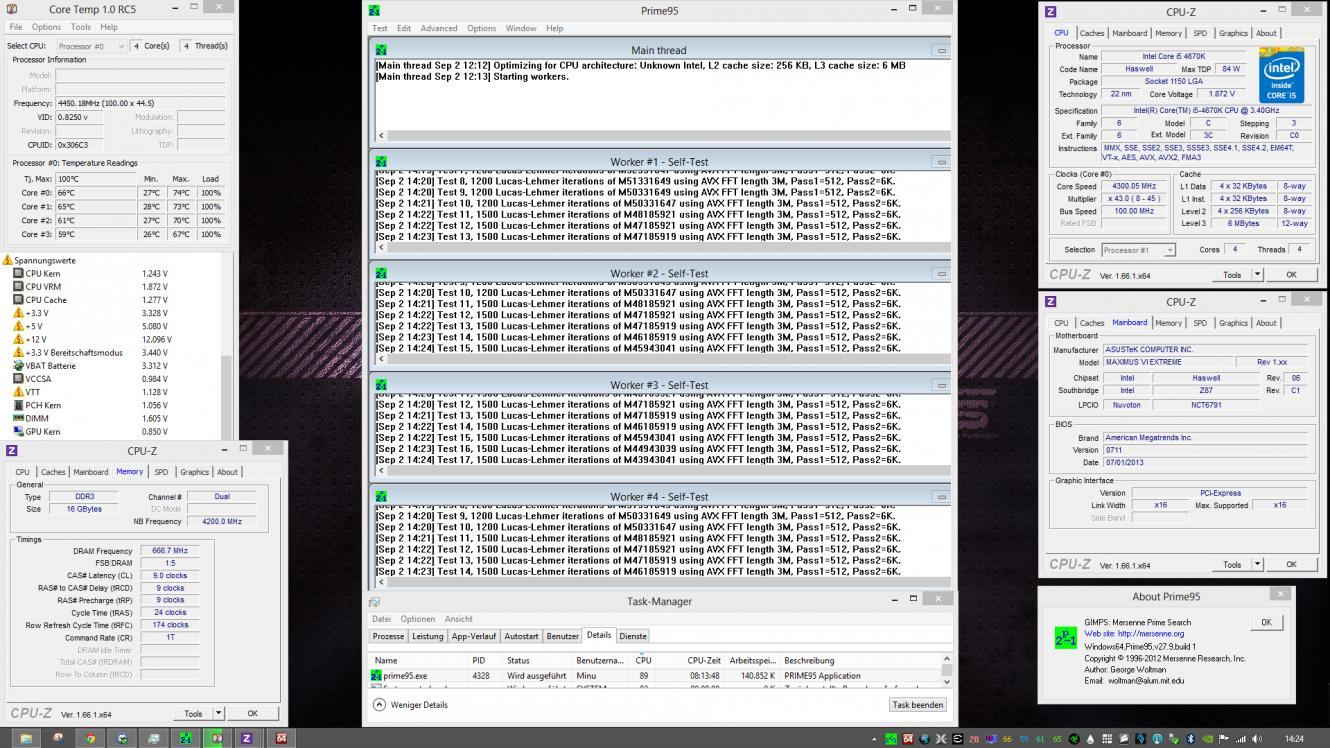Open Chrome from the taskbar
Image resolution: width=1330 pixels, height=748 pixels.
coord(89,738)
